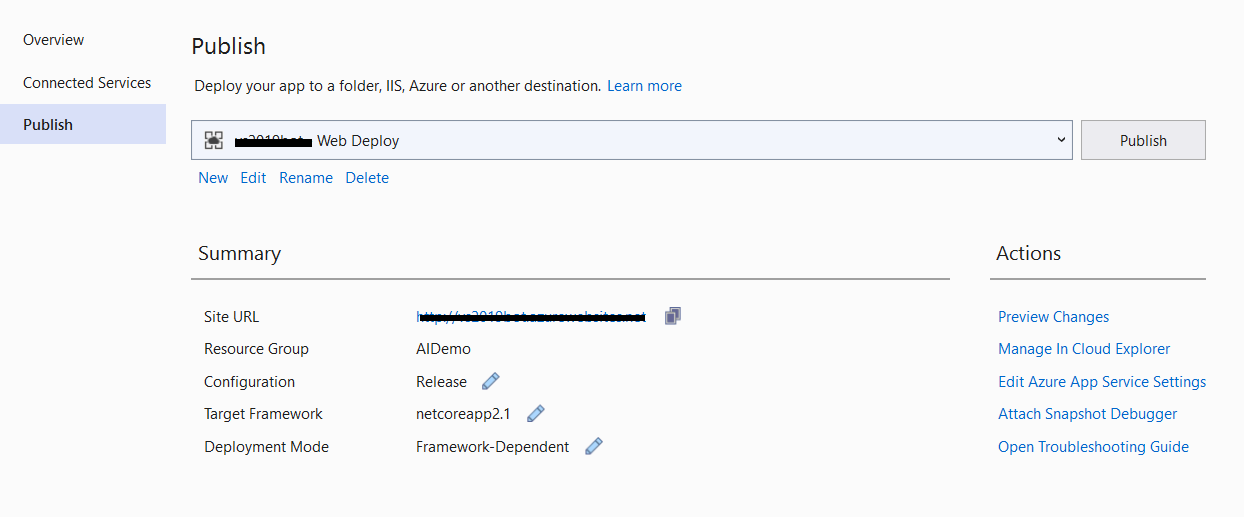Switch to the Overview tab
This screenshot has width=1244, height=517.
click(54, 40)
